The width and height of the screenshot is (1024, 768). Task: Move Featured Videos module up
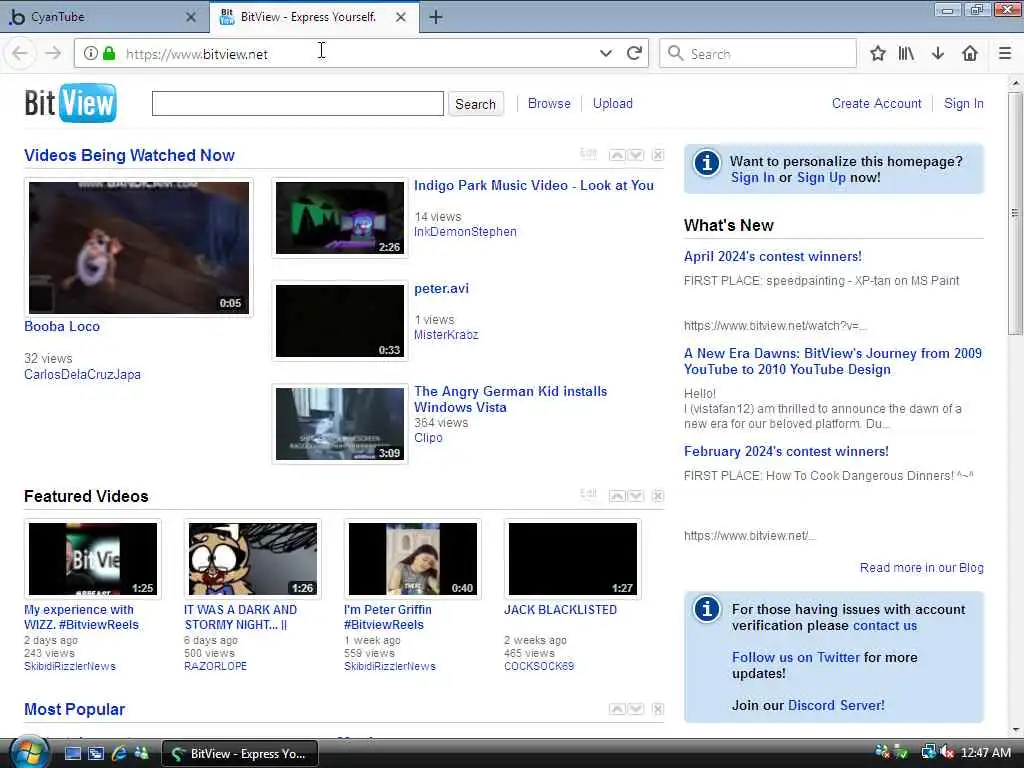tap(616, 496)
